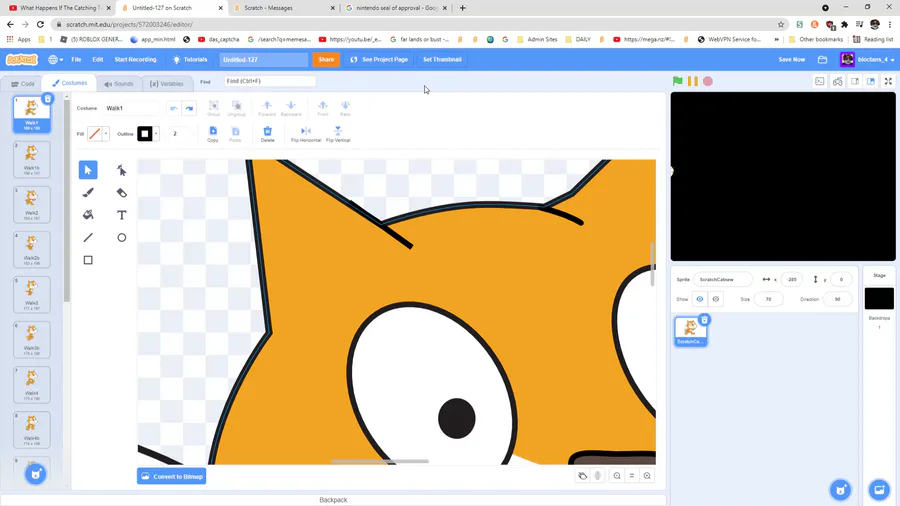Zoom in on the costume canvas
This screenshot has height=506, width=900.
[647, 476]
